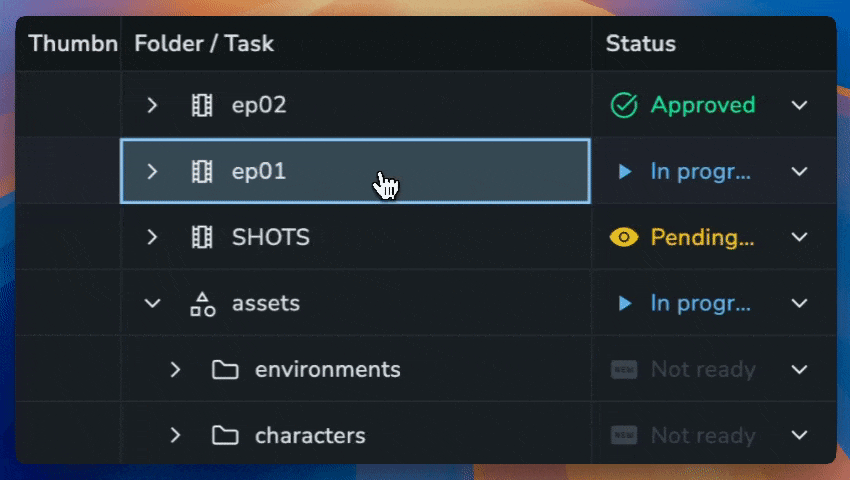Select the characters folder name
Screen dimensions: 850x480
coord(310,436)
